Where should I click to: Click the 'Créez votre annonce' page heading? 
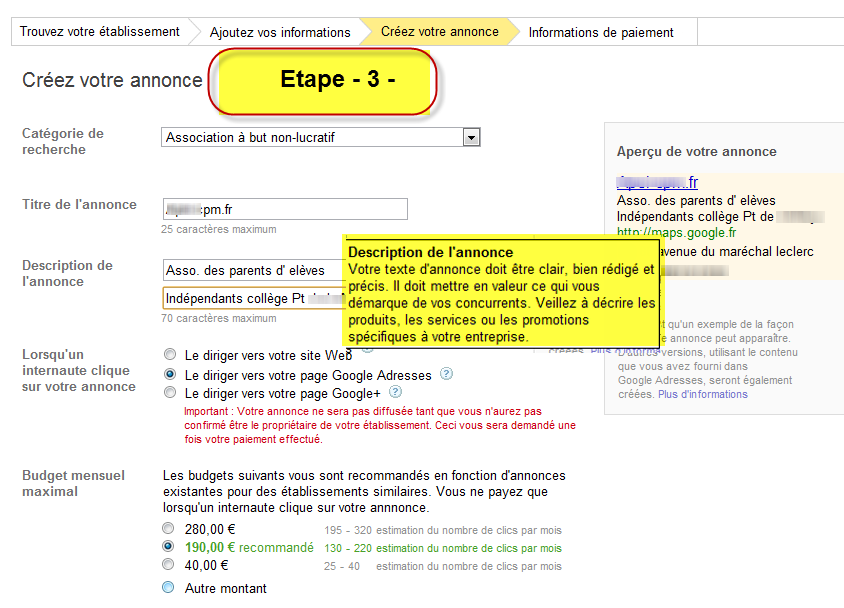tap(112, 80)
